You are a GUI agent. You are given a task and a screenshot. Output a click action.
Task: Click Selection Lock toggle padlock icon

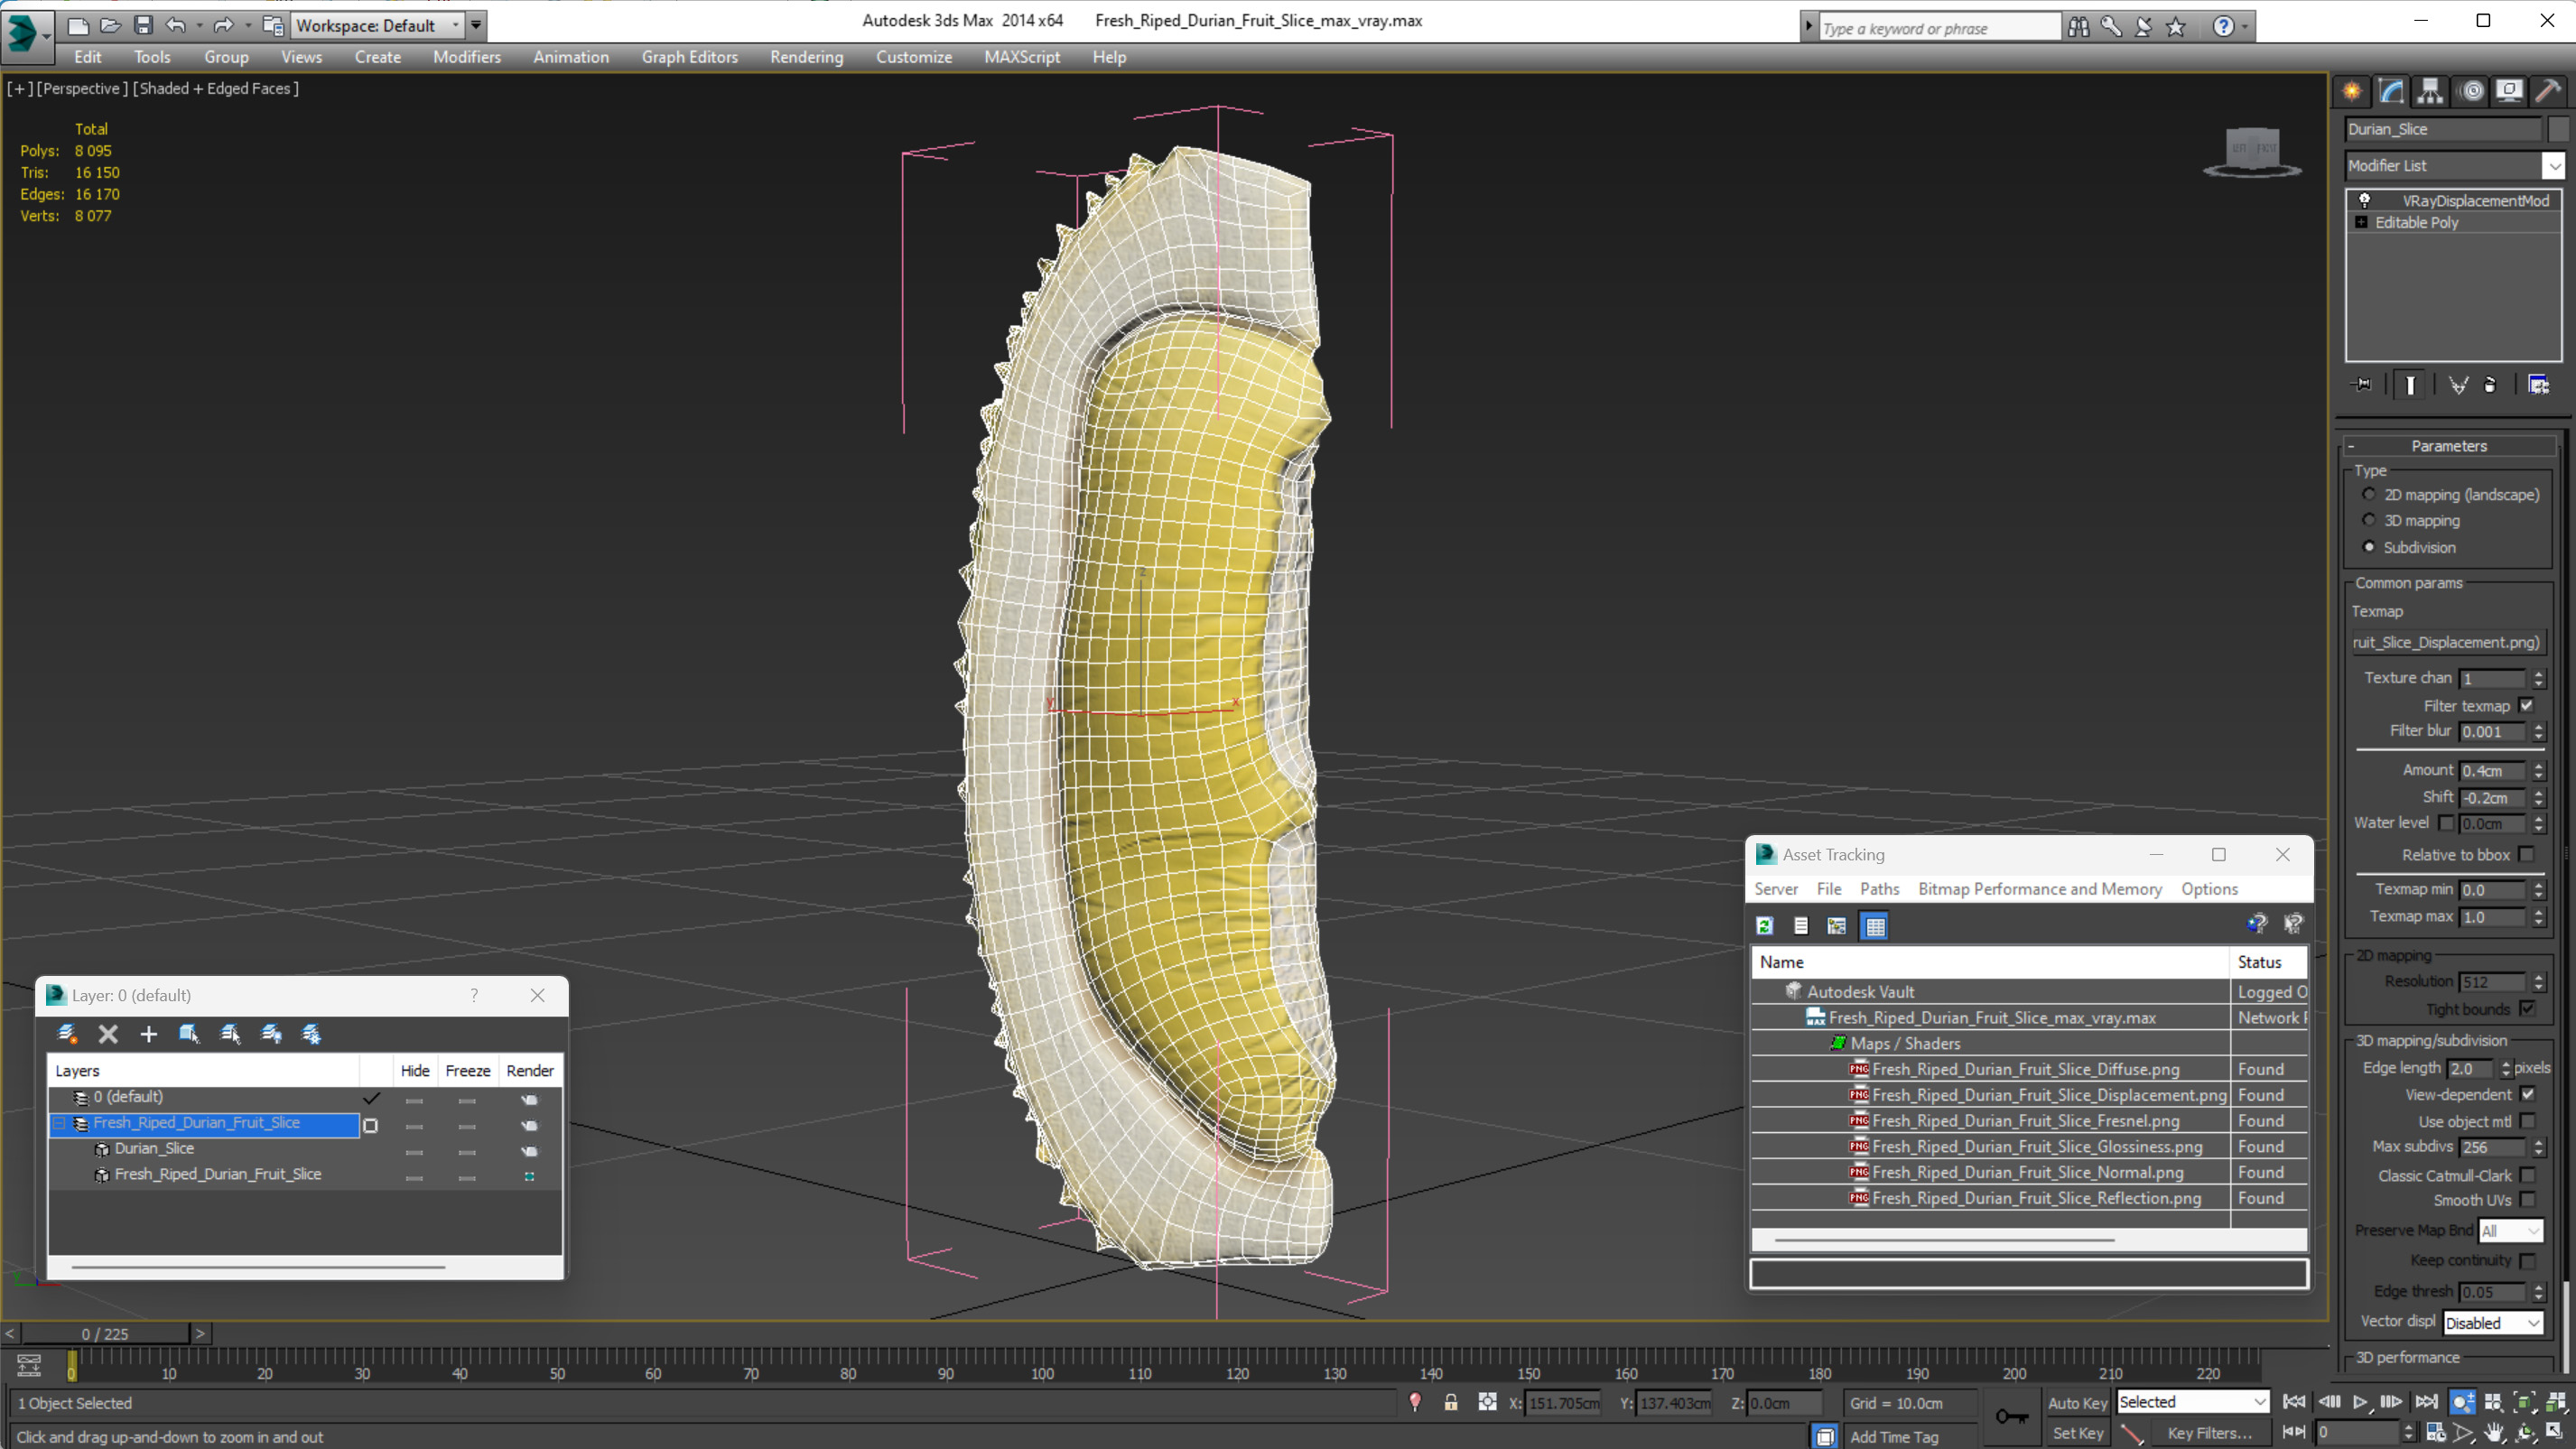(1451, 1403)
